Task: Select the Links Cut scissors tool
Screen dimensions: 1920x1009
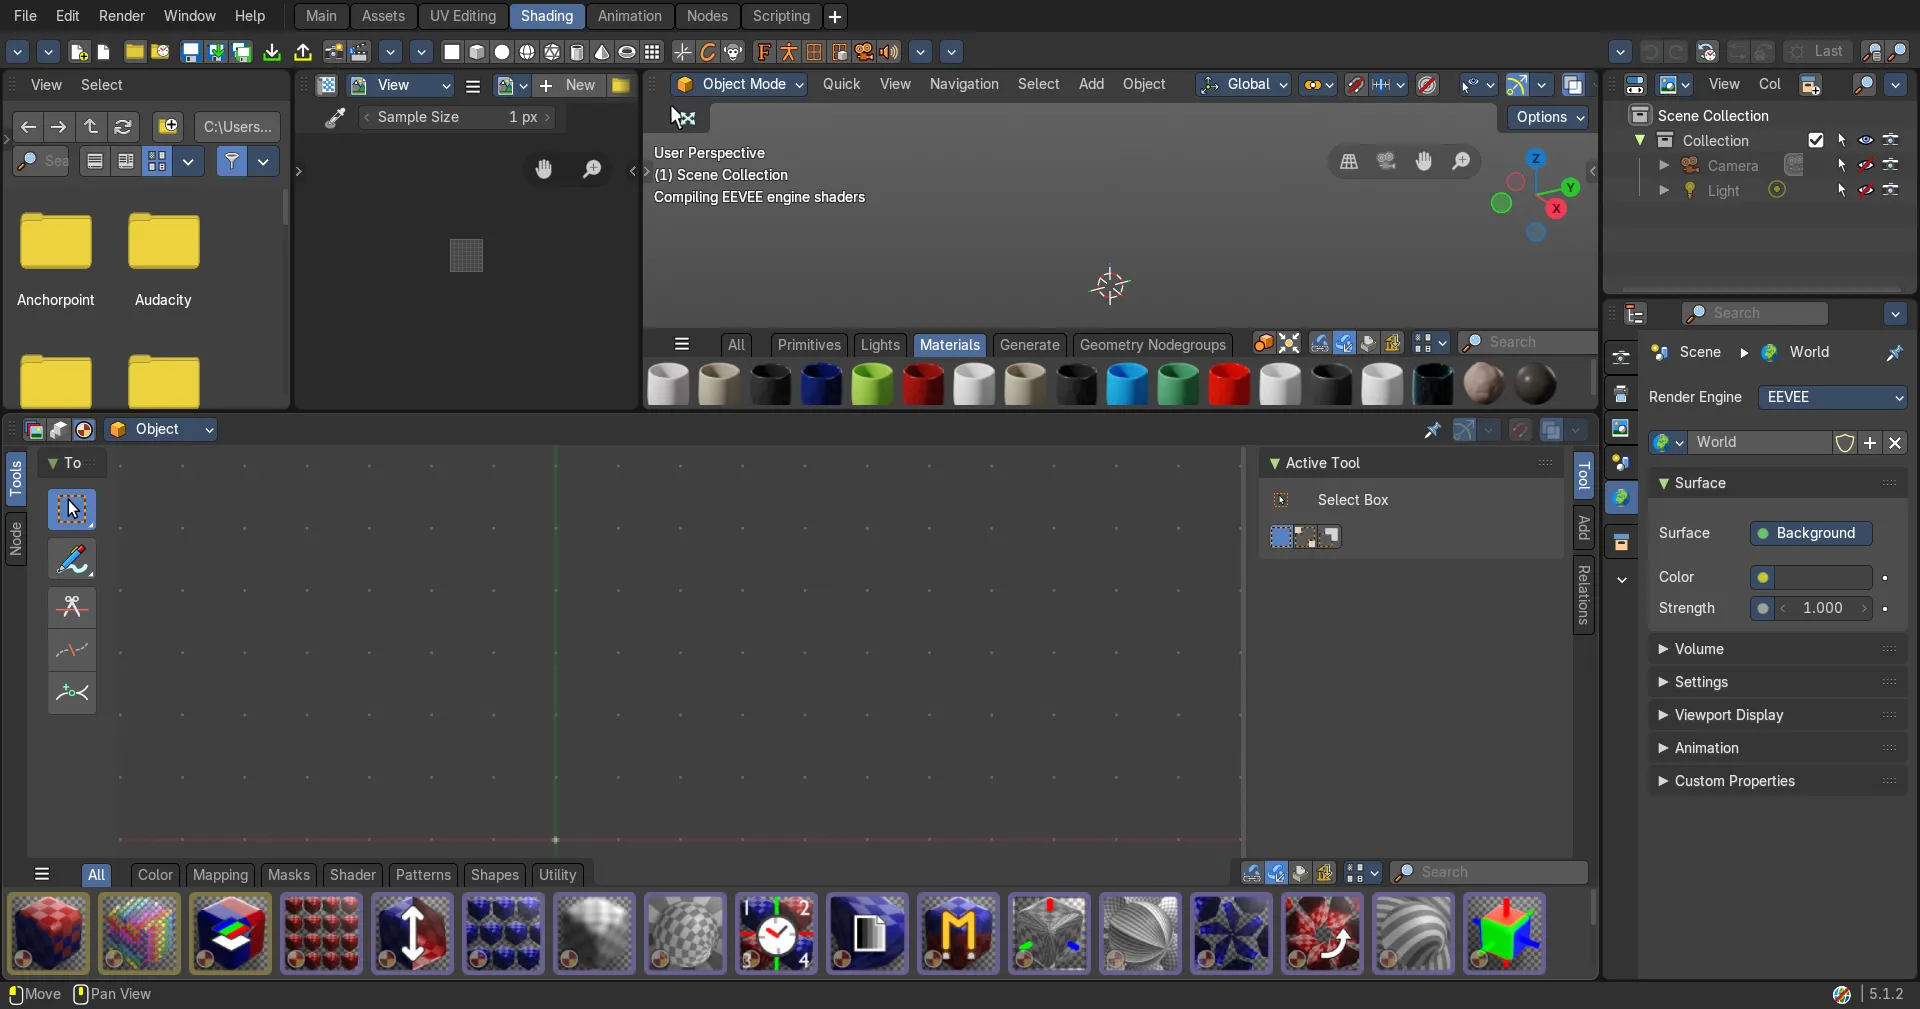Action: (x=72, y=607)
